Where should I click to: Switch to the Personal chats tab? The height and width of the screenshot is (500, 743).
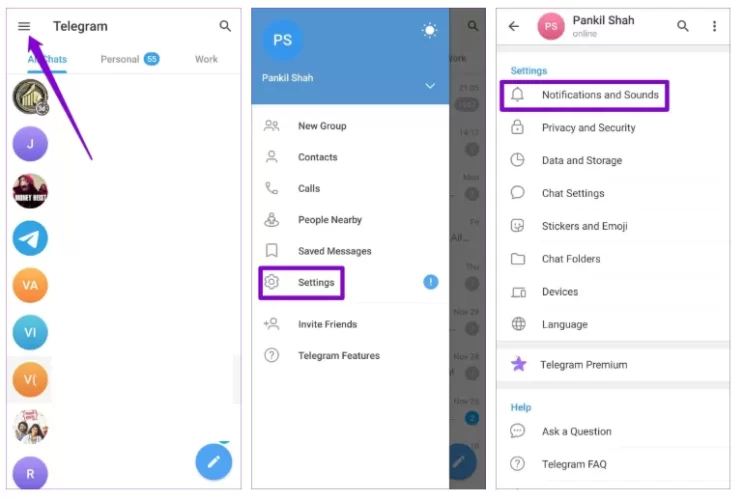(x=130, y=59)
